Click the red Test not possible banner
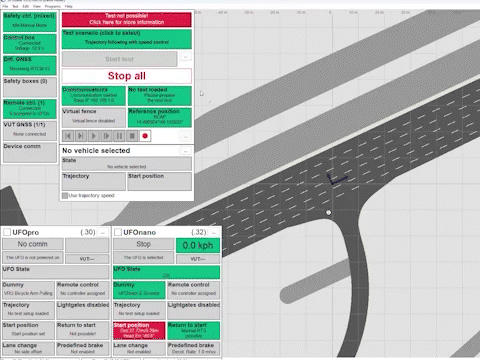This screenshot has width=480, height=360. [127, 19]
